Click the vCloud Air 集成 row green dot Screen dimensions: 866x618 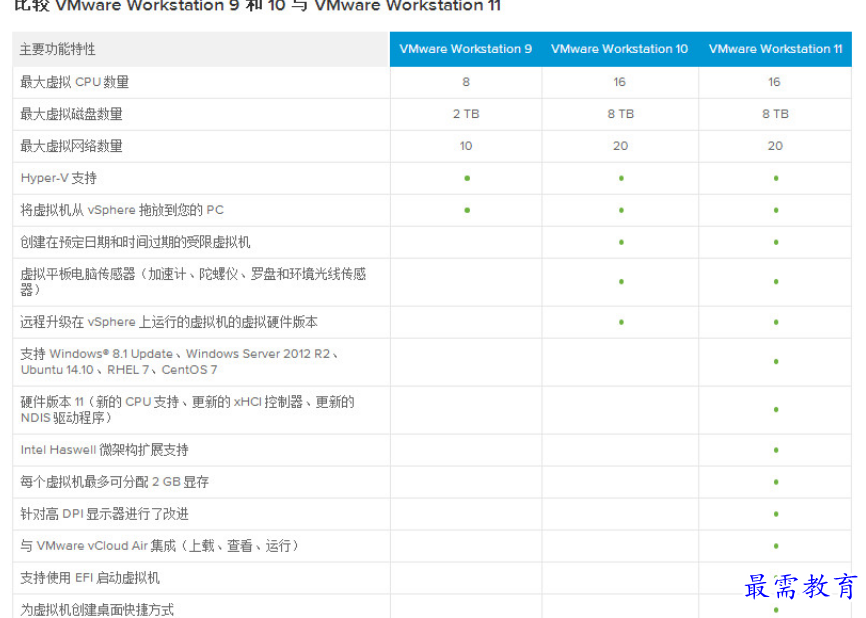776,546
